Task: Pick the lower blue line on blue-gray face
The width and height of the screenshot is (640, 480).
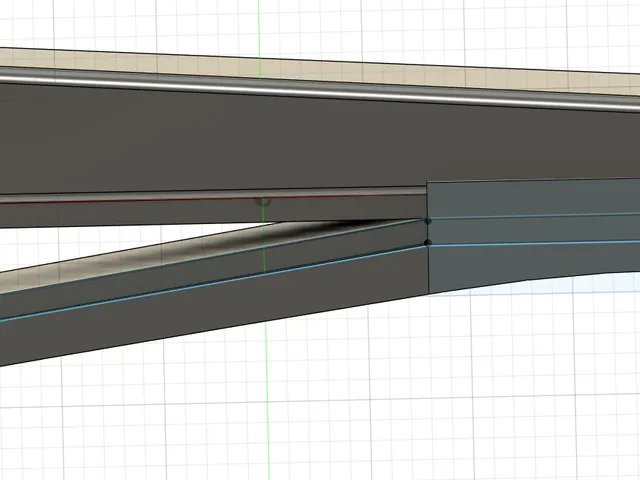Action: click(x=535, y=244)
